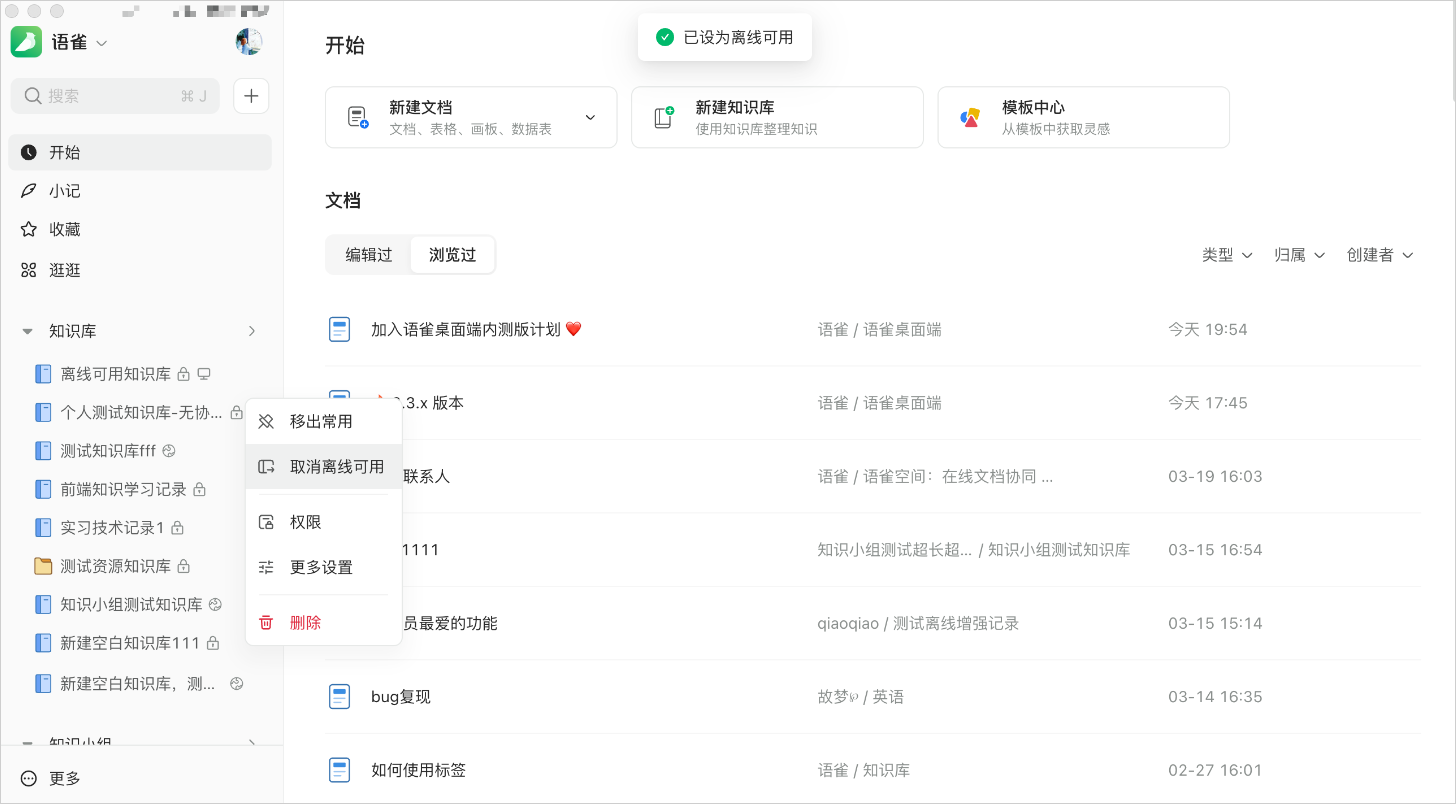Screen dimensions: 1456x804
Task: Click the green success checkmark in toast
Action: pos(665,37)
